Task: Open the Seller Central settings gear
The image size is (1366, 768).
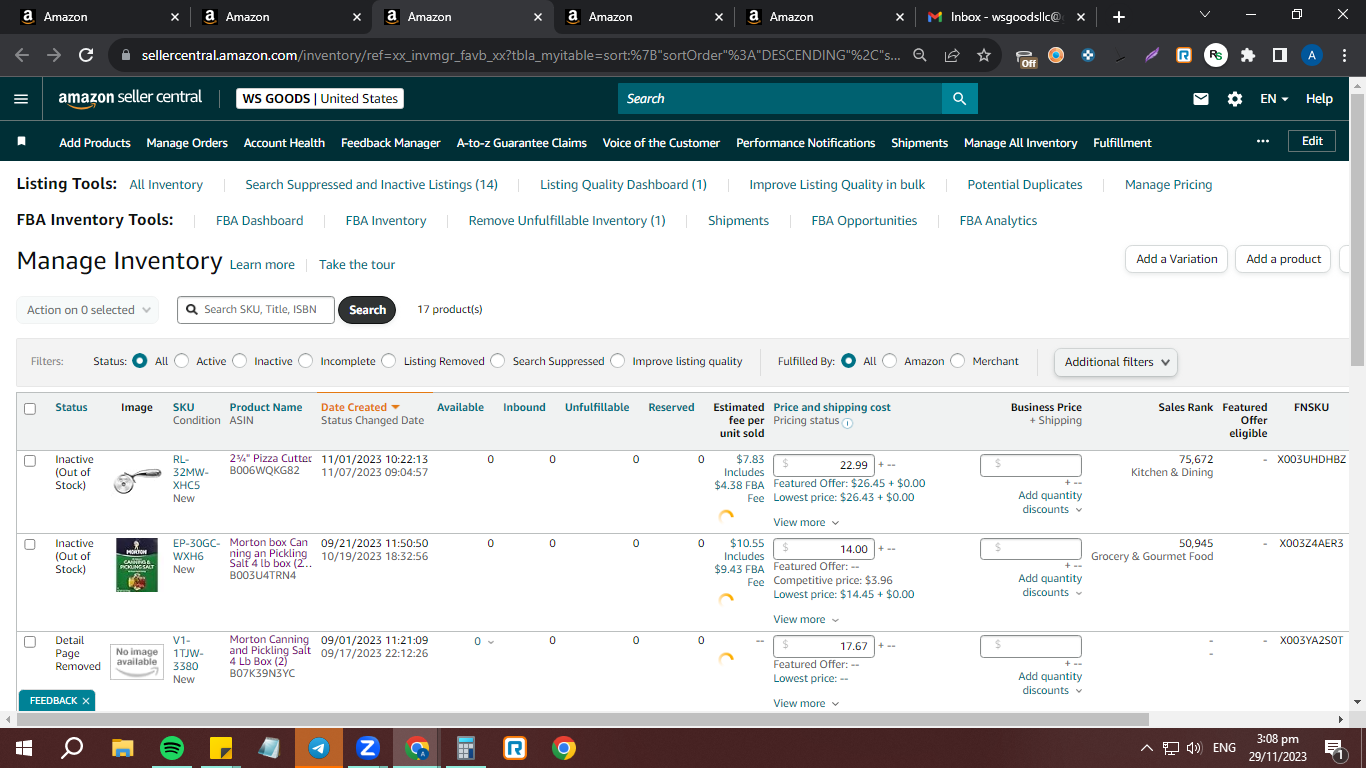Action: pos(1235,99)
